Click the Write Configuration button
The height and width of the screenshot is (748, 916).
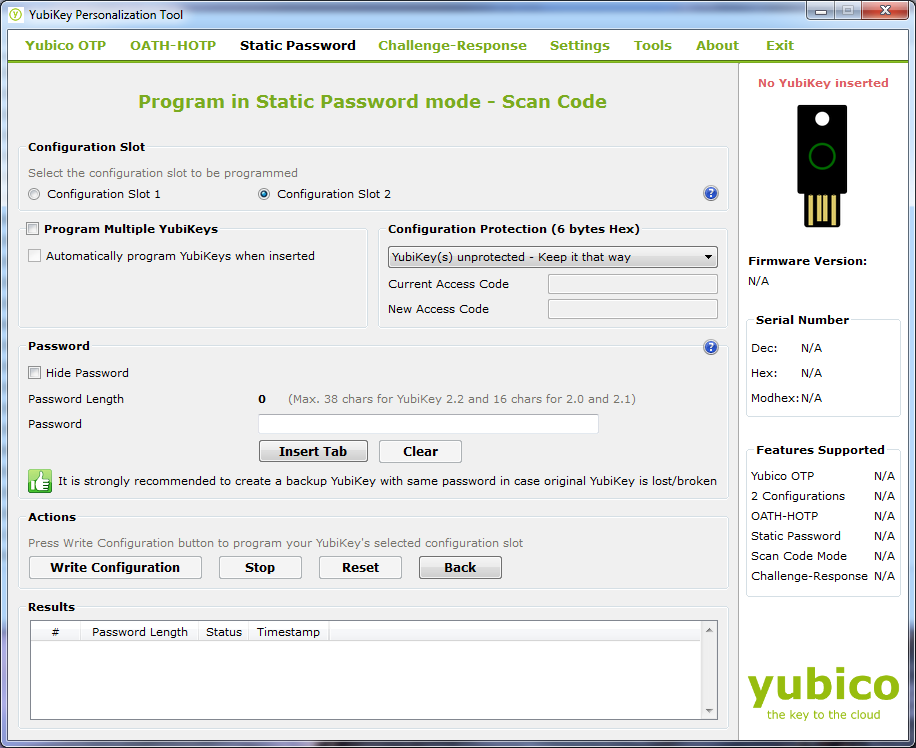point(115,567)
